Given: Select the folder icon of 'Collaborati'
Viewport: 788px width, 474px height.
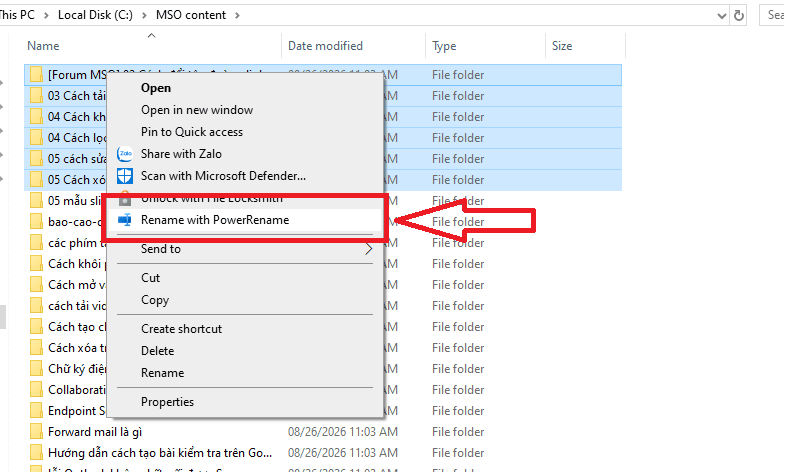Looking at the screenshot, I should click(x=36, y=390).
